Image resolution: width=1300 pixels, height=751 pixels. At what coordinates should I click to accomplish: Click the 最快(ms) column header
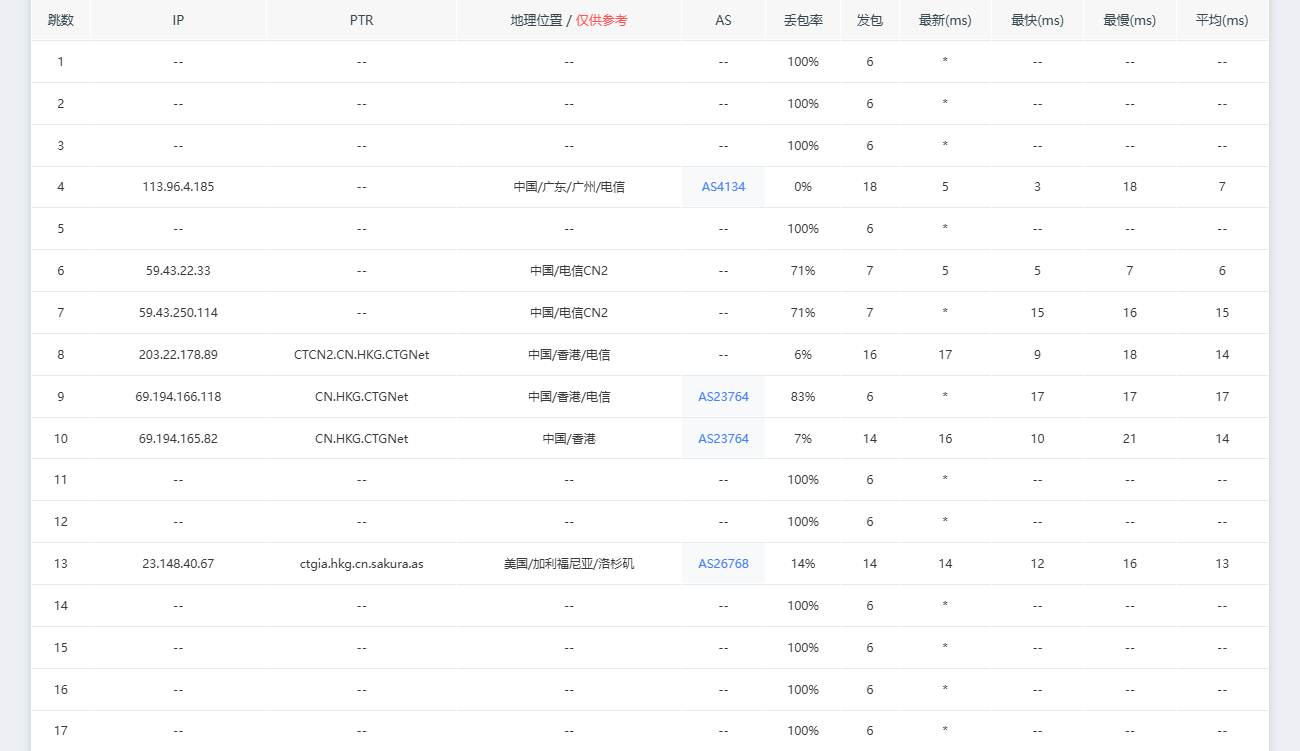1037,20
